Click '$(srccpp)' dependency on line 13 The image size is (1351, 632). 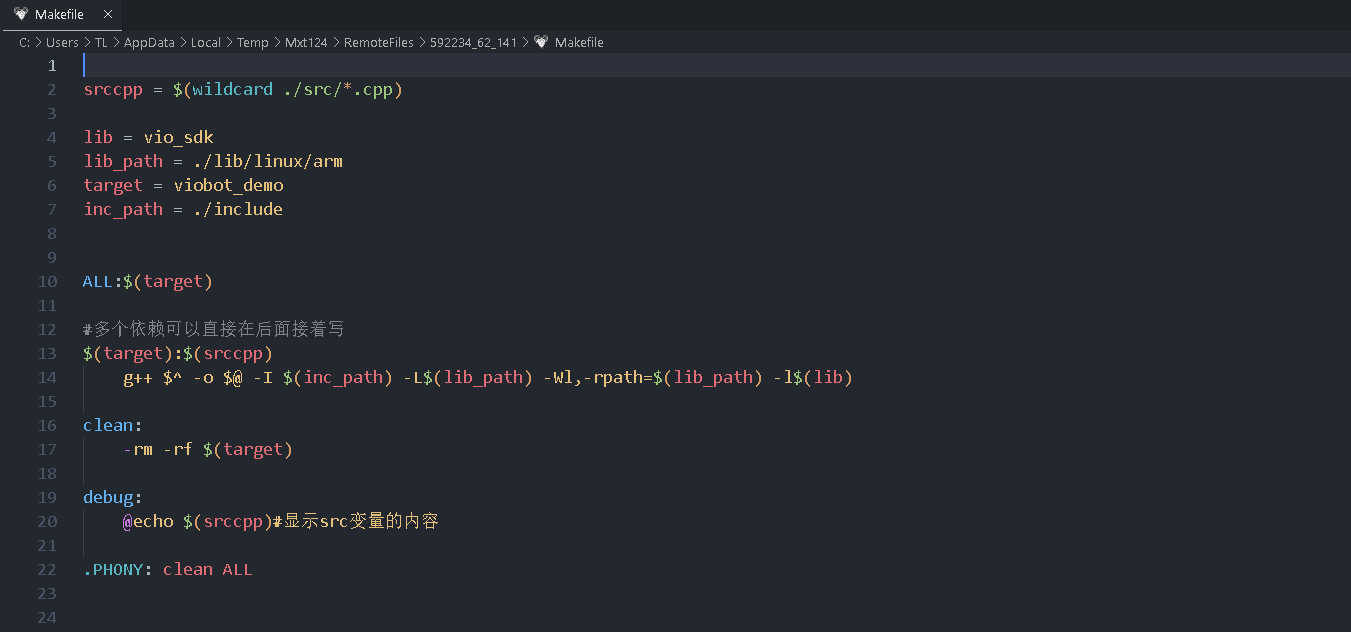pyautogui.click(x=228, y=353)
